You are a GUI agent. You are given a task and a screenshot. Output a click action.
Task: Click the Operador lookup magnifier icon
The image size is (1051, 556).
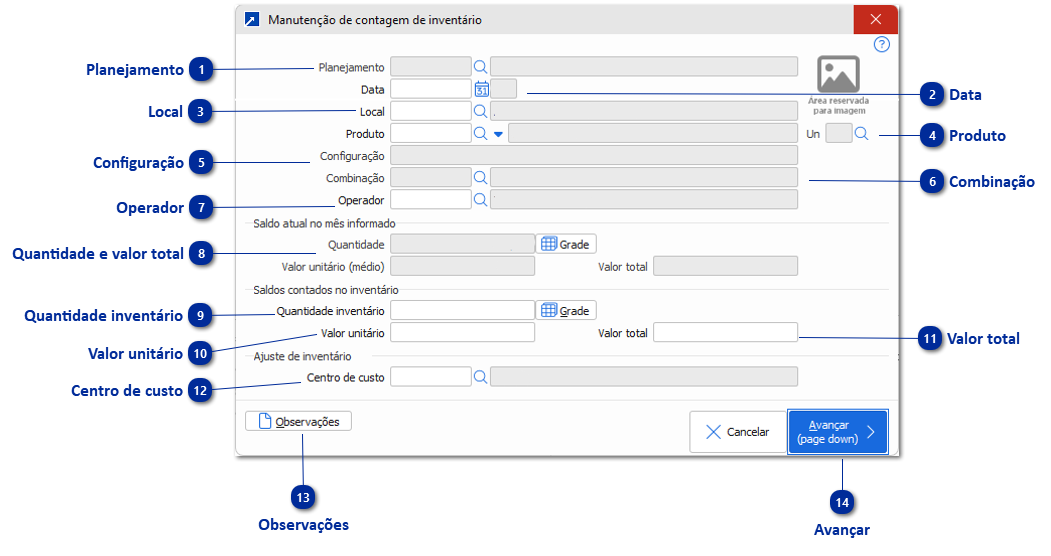[480, 199]
